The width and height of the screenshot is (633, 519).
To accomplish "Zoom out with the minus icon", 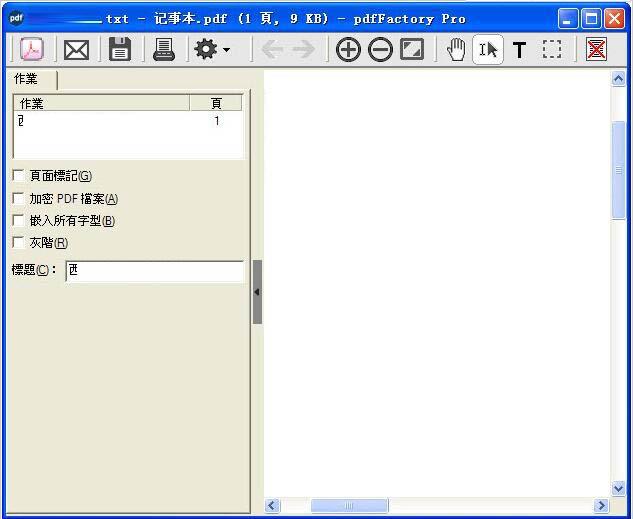I will pos(380,49).
